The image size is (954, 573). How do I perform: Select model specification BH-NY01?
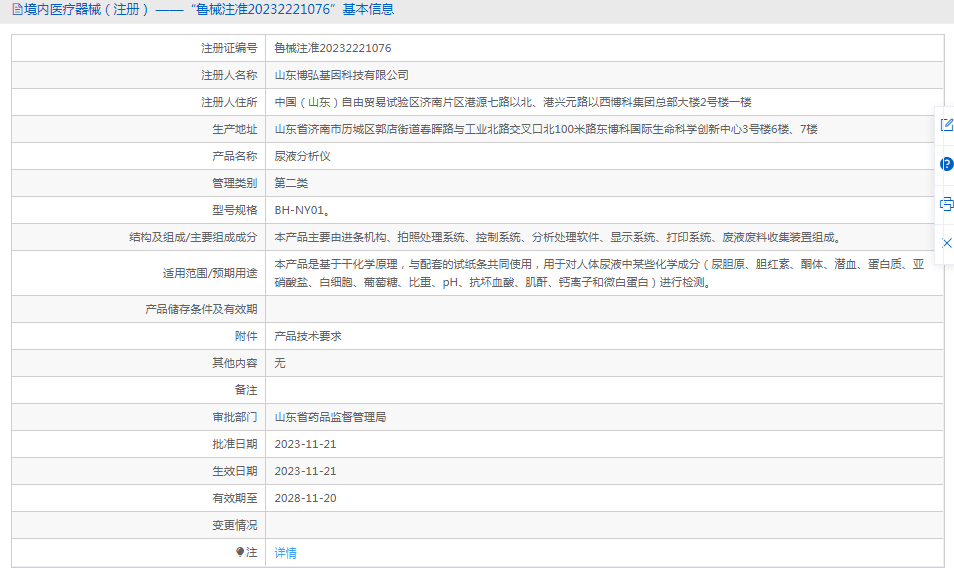tap(302, 210)
